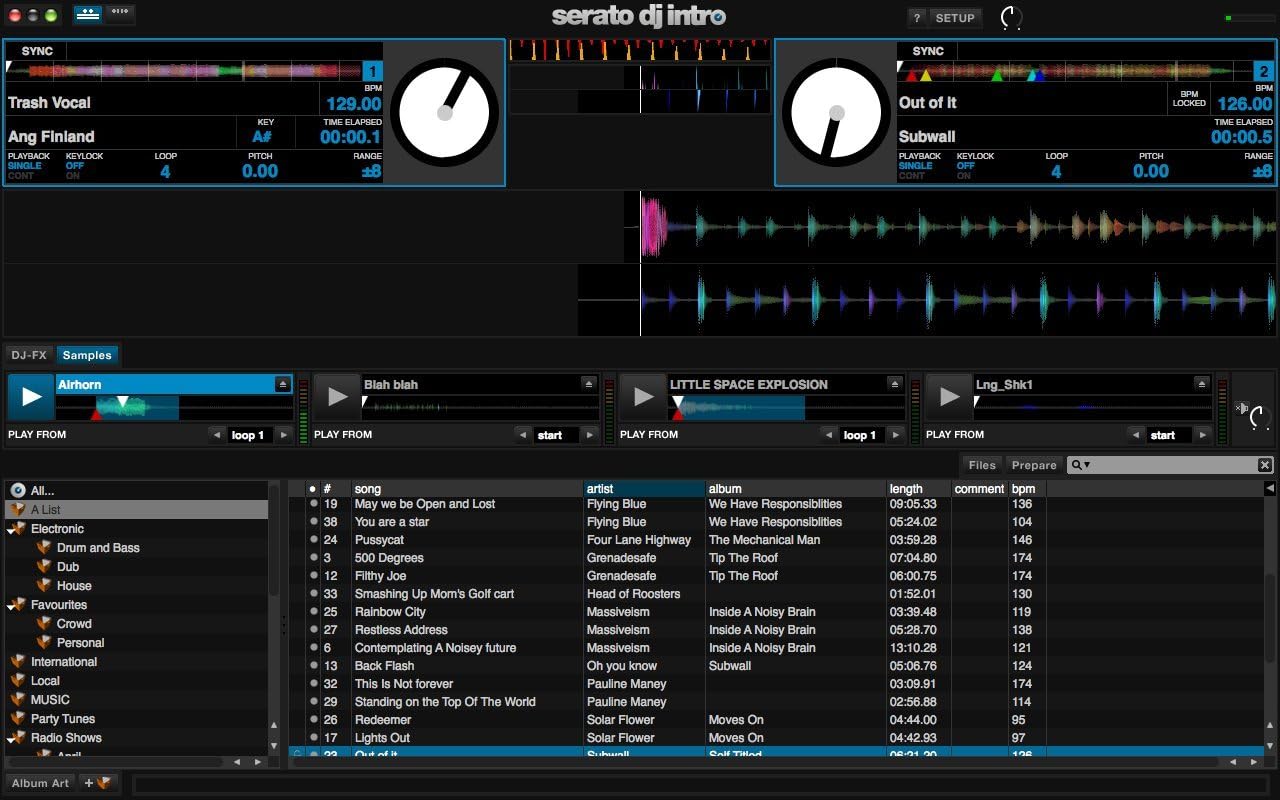Play the LITTLE SPACE EXPLOSION sample

coord(642,396)
